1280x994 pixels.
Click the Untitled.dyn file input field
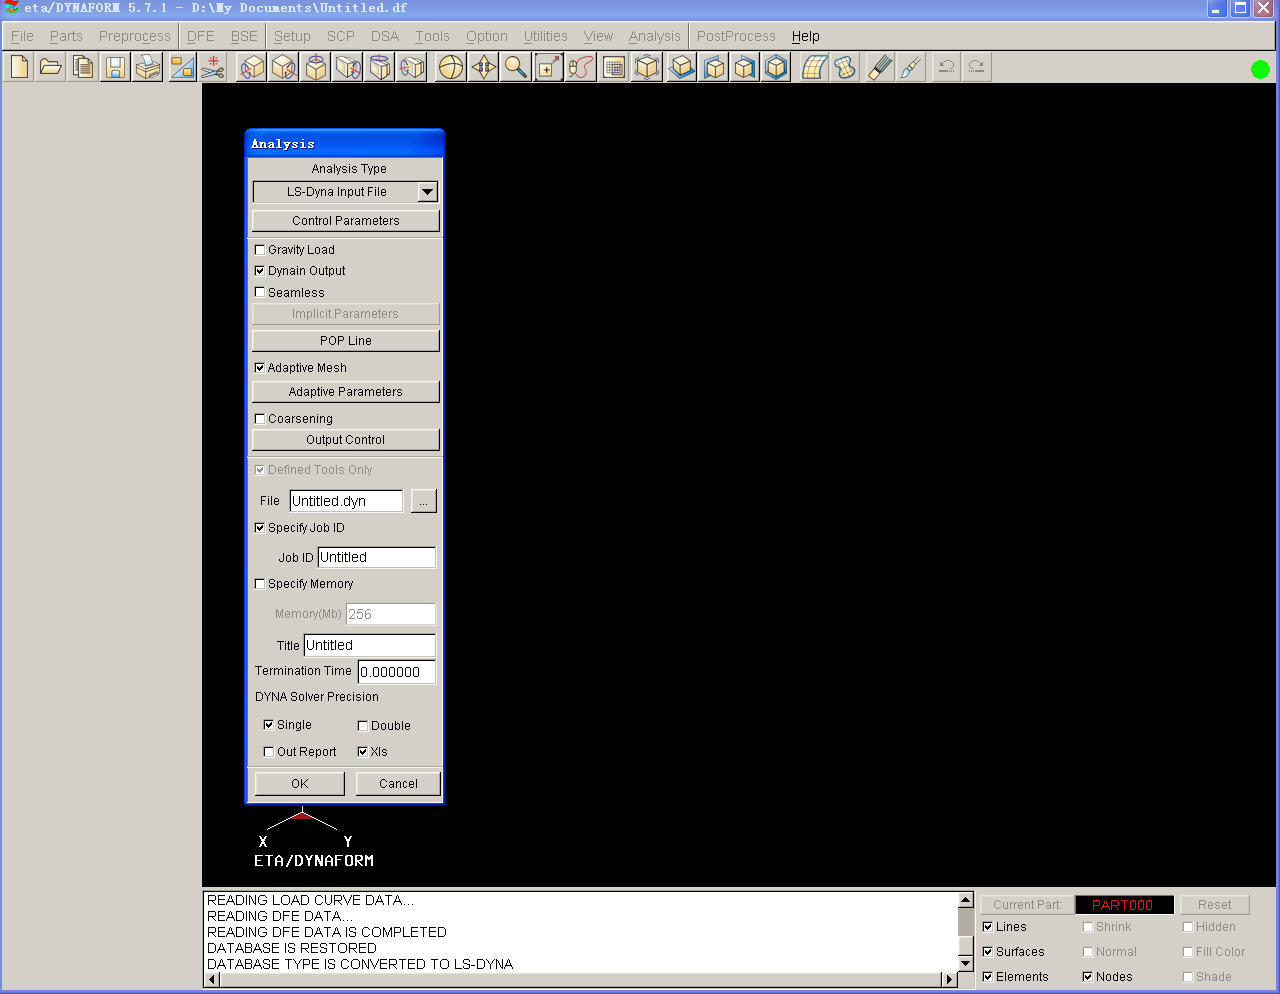(x=346, y=501)
